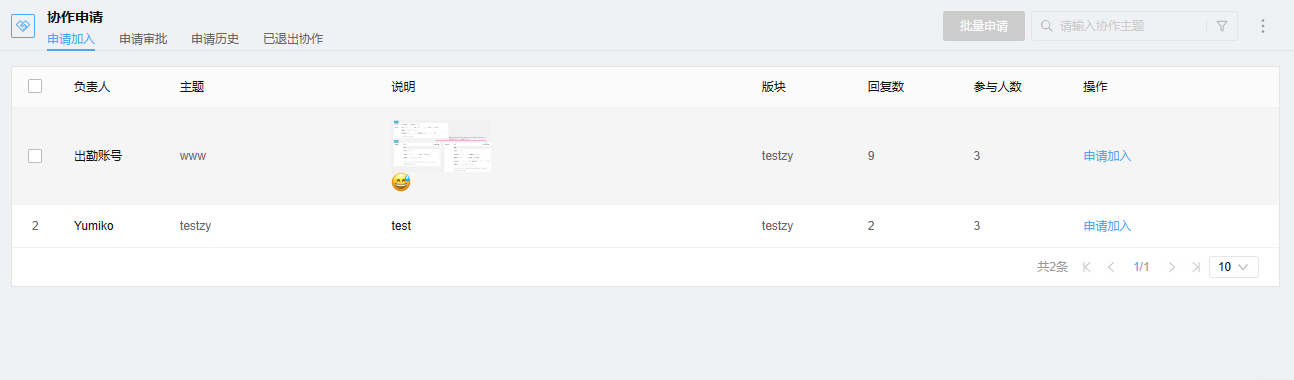1294x380 pixels.
Task: Open the 已退出协作 tab
Action: (293, 39)
